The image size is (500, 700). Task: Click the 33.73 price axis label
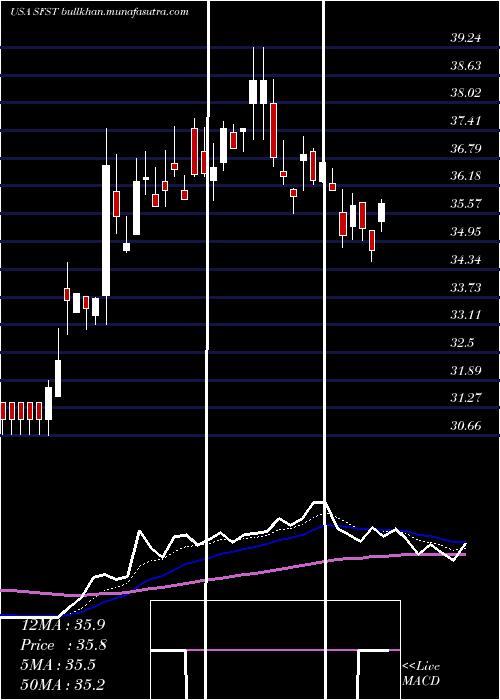[x=466, y=288]
